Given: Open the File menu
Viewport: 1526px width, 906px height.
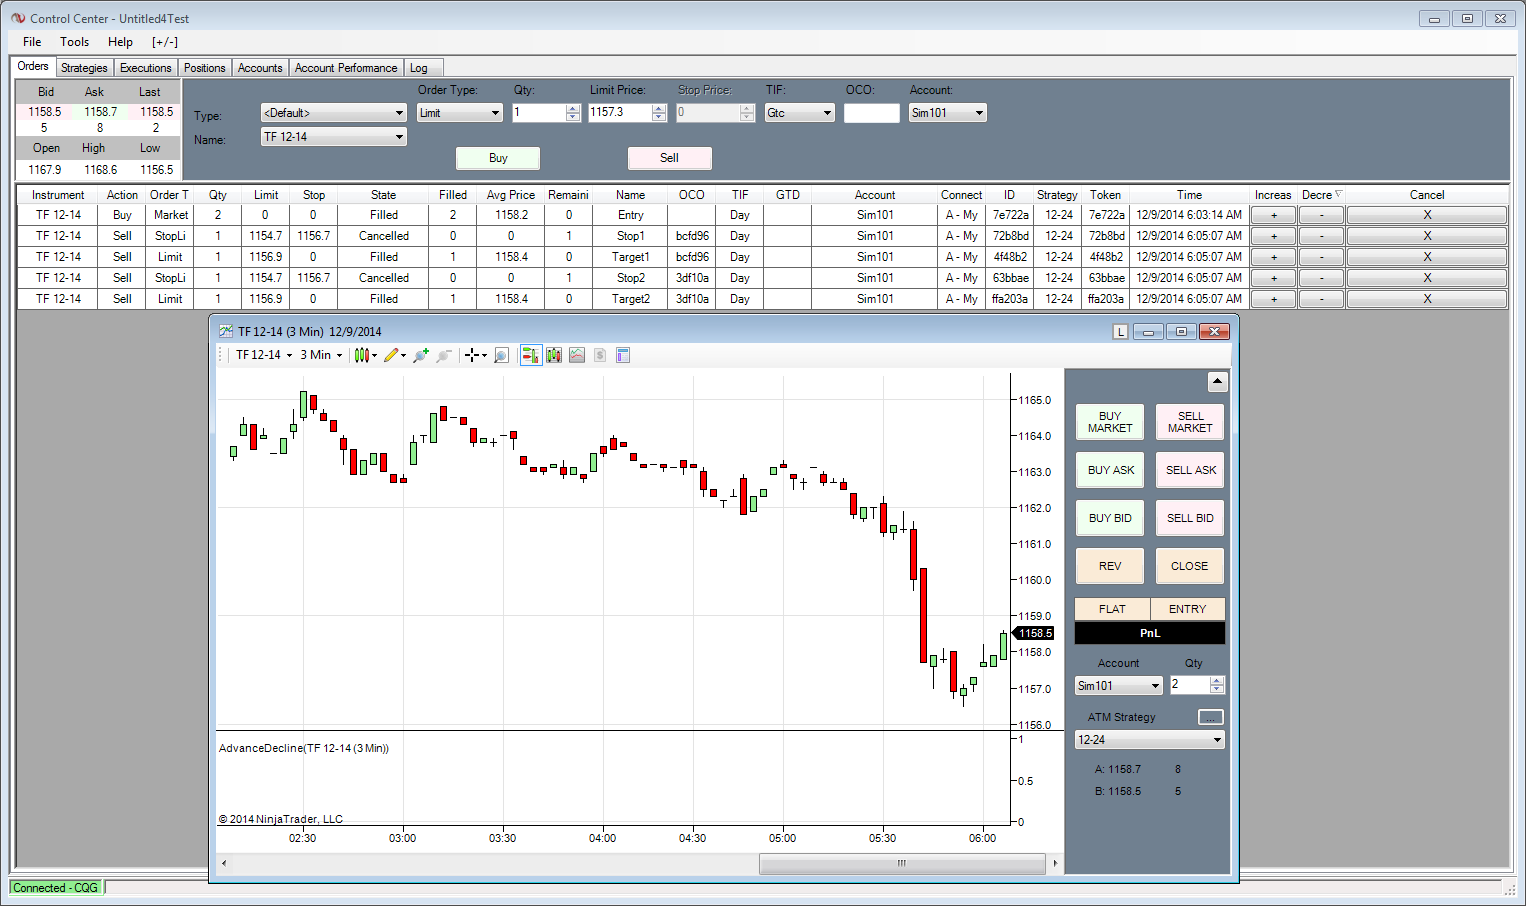Looking at the screenshot, I should pyautogui.click(x=32, y=42).
